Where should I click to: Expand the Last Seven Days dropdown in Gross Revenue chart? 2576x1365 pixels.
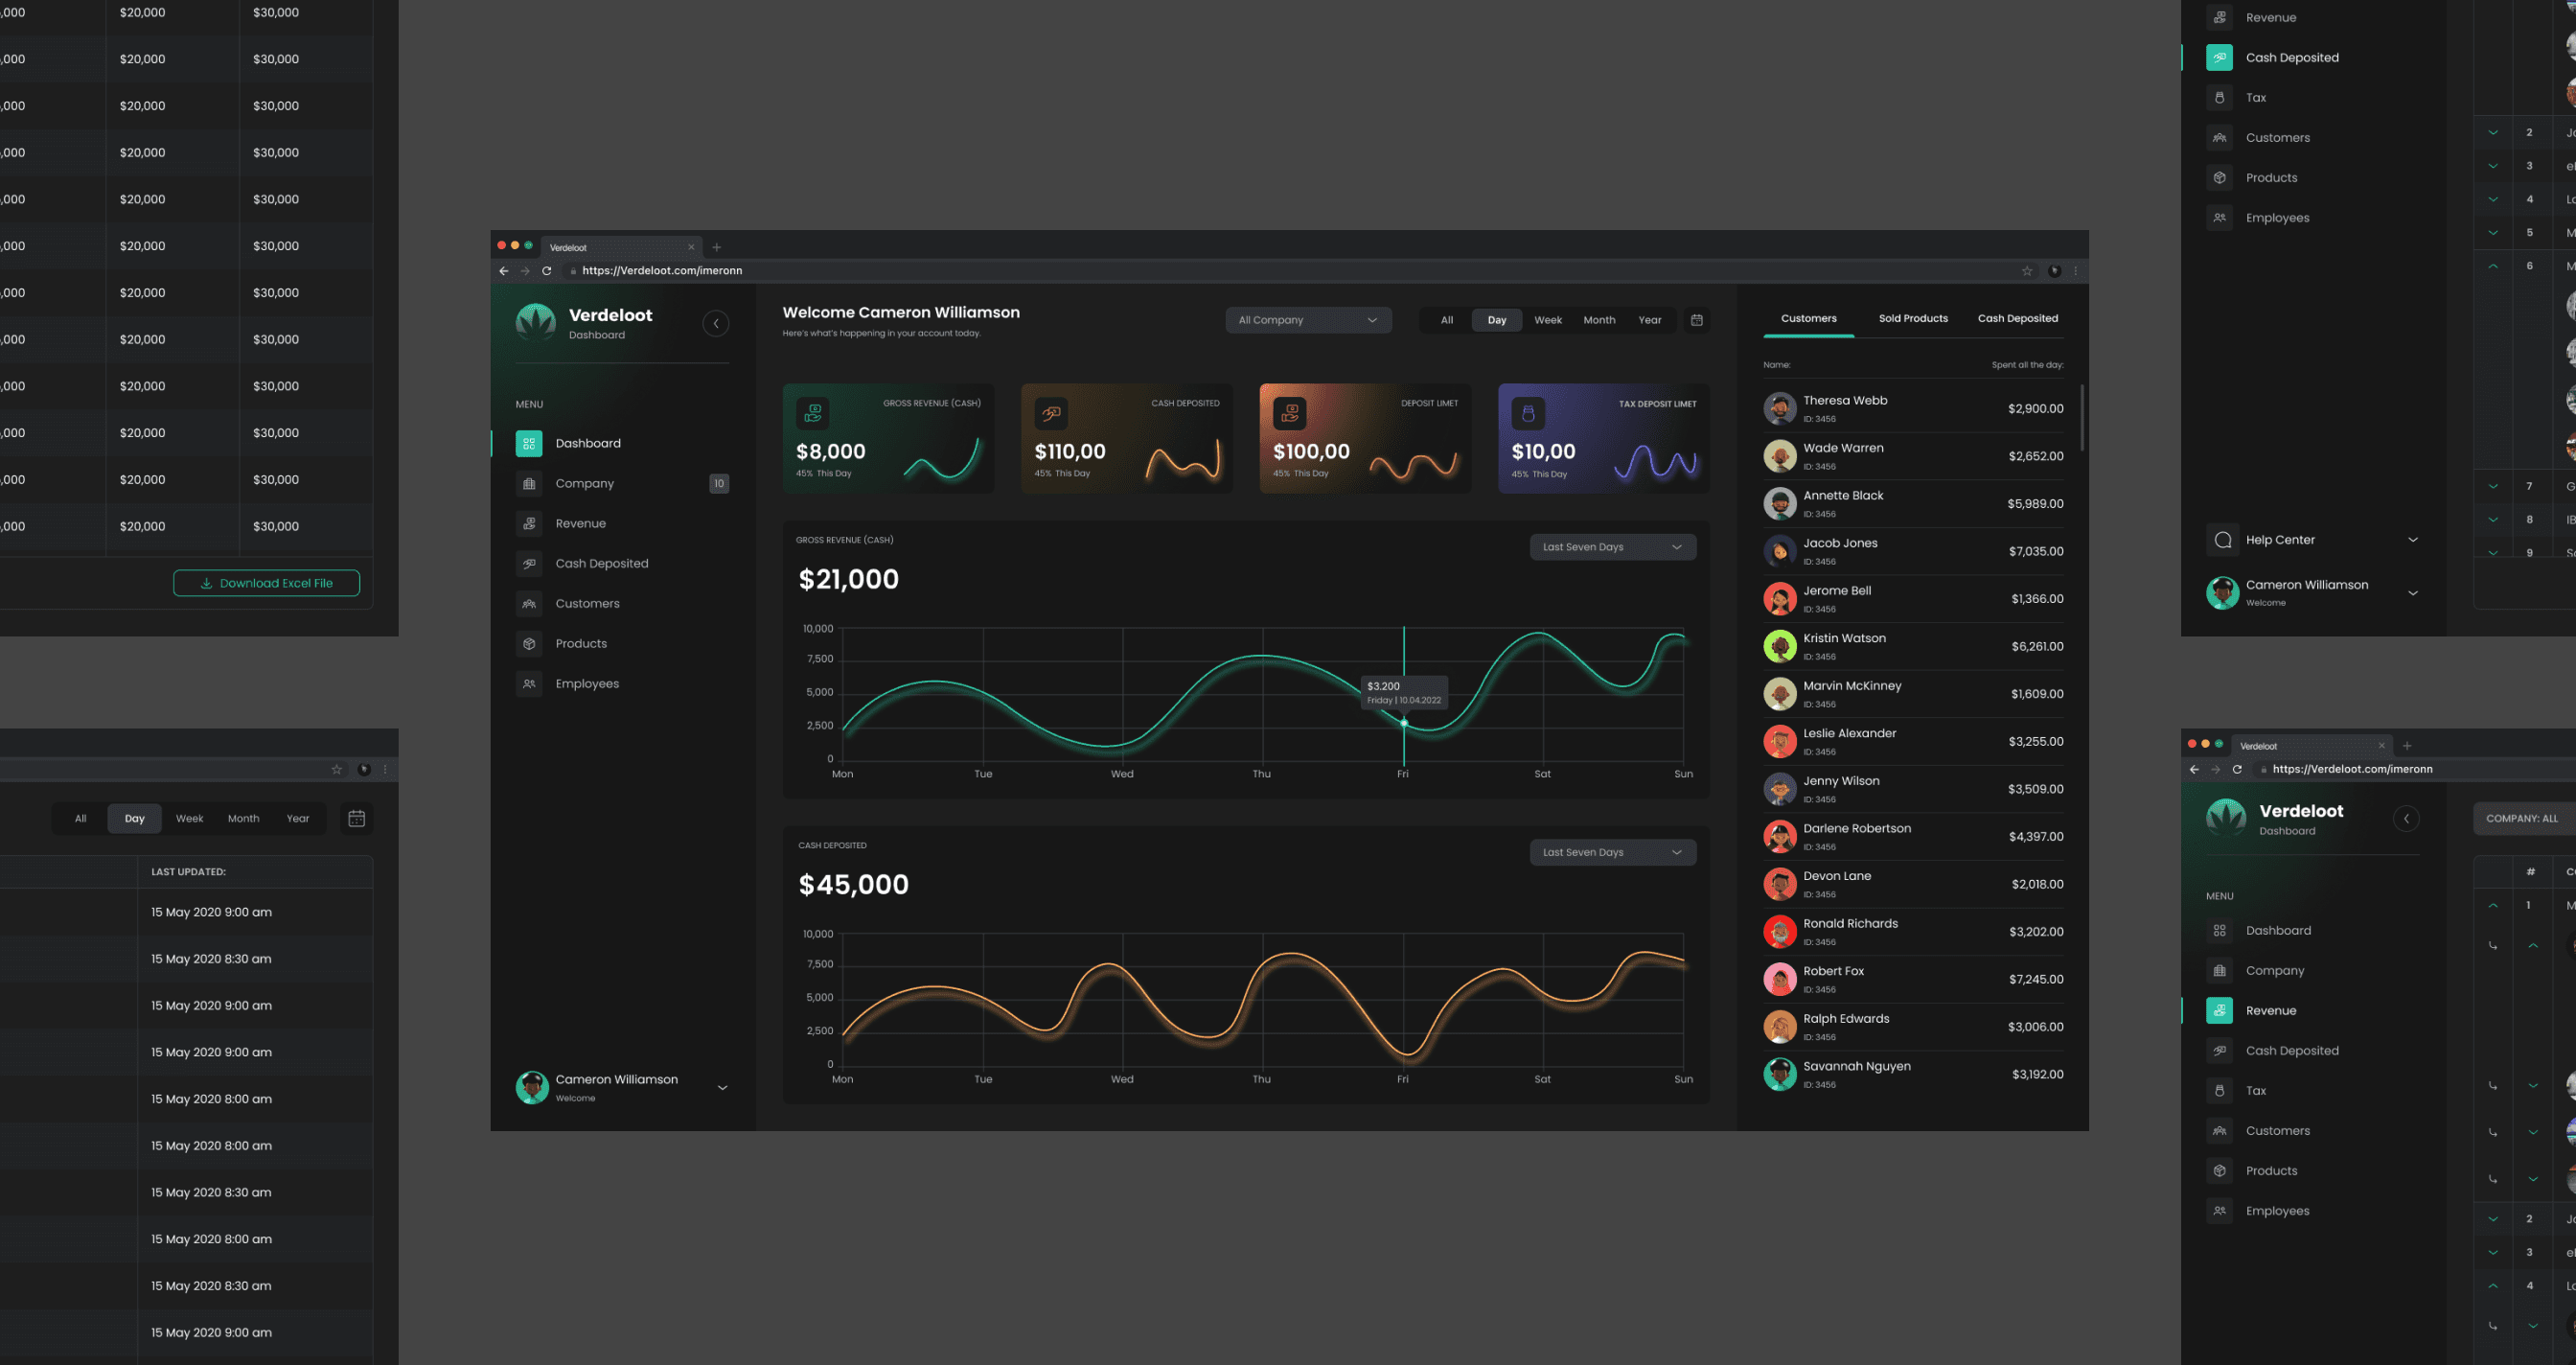[1612, 547]
